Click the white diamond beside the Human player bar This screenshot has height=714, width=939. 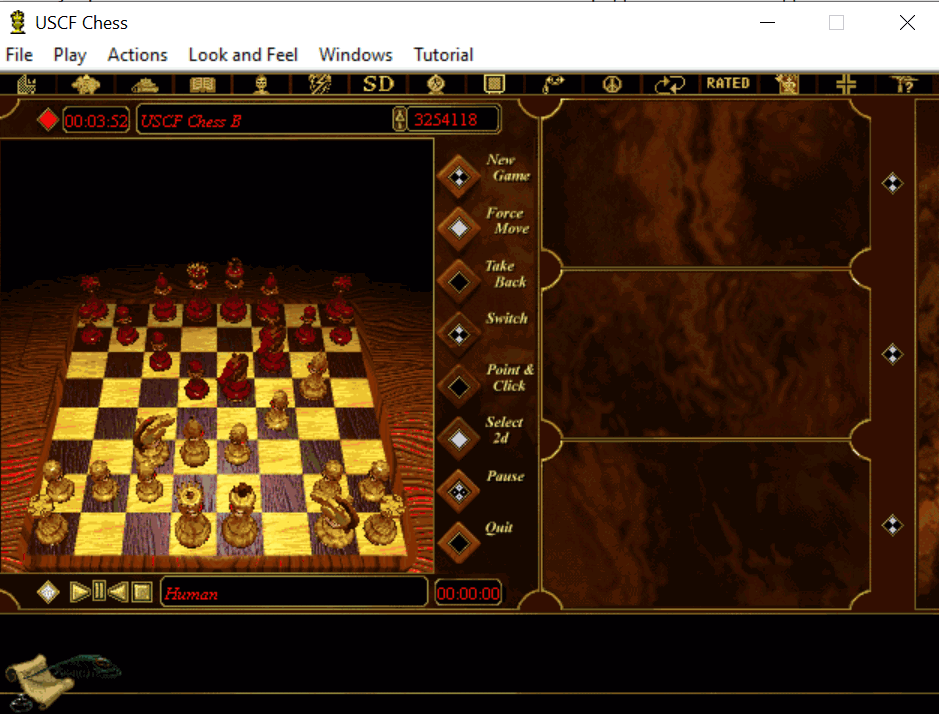[48, 592]
